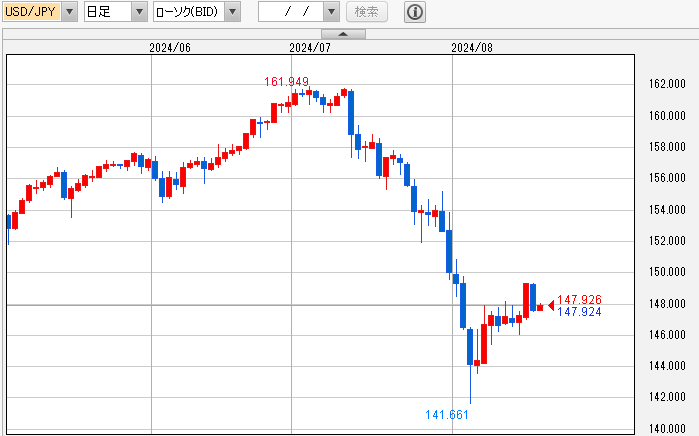Click the 140.000 price axis label
The height and width of the screenshot is (436, 699).
pyautogui.click(x=667, y=429)
